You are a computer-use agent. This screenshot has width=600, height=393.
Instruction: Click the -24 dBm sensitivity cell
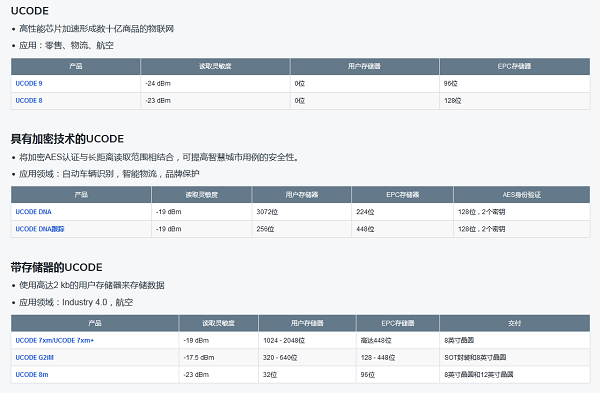click(215, 83)
